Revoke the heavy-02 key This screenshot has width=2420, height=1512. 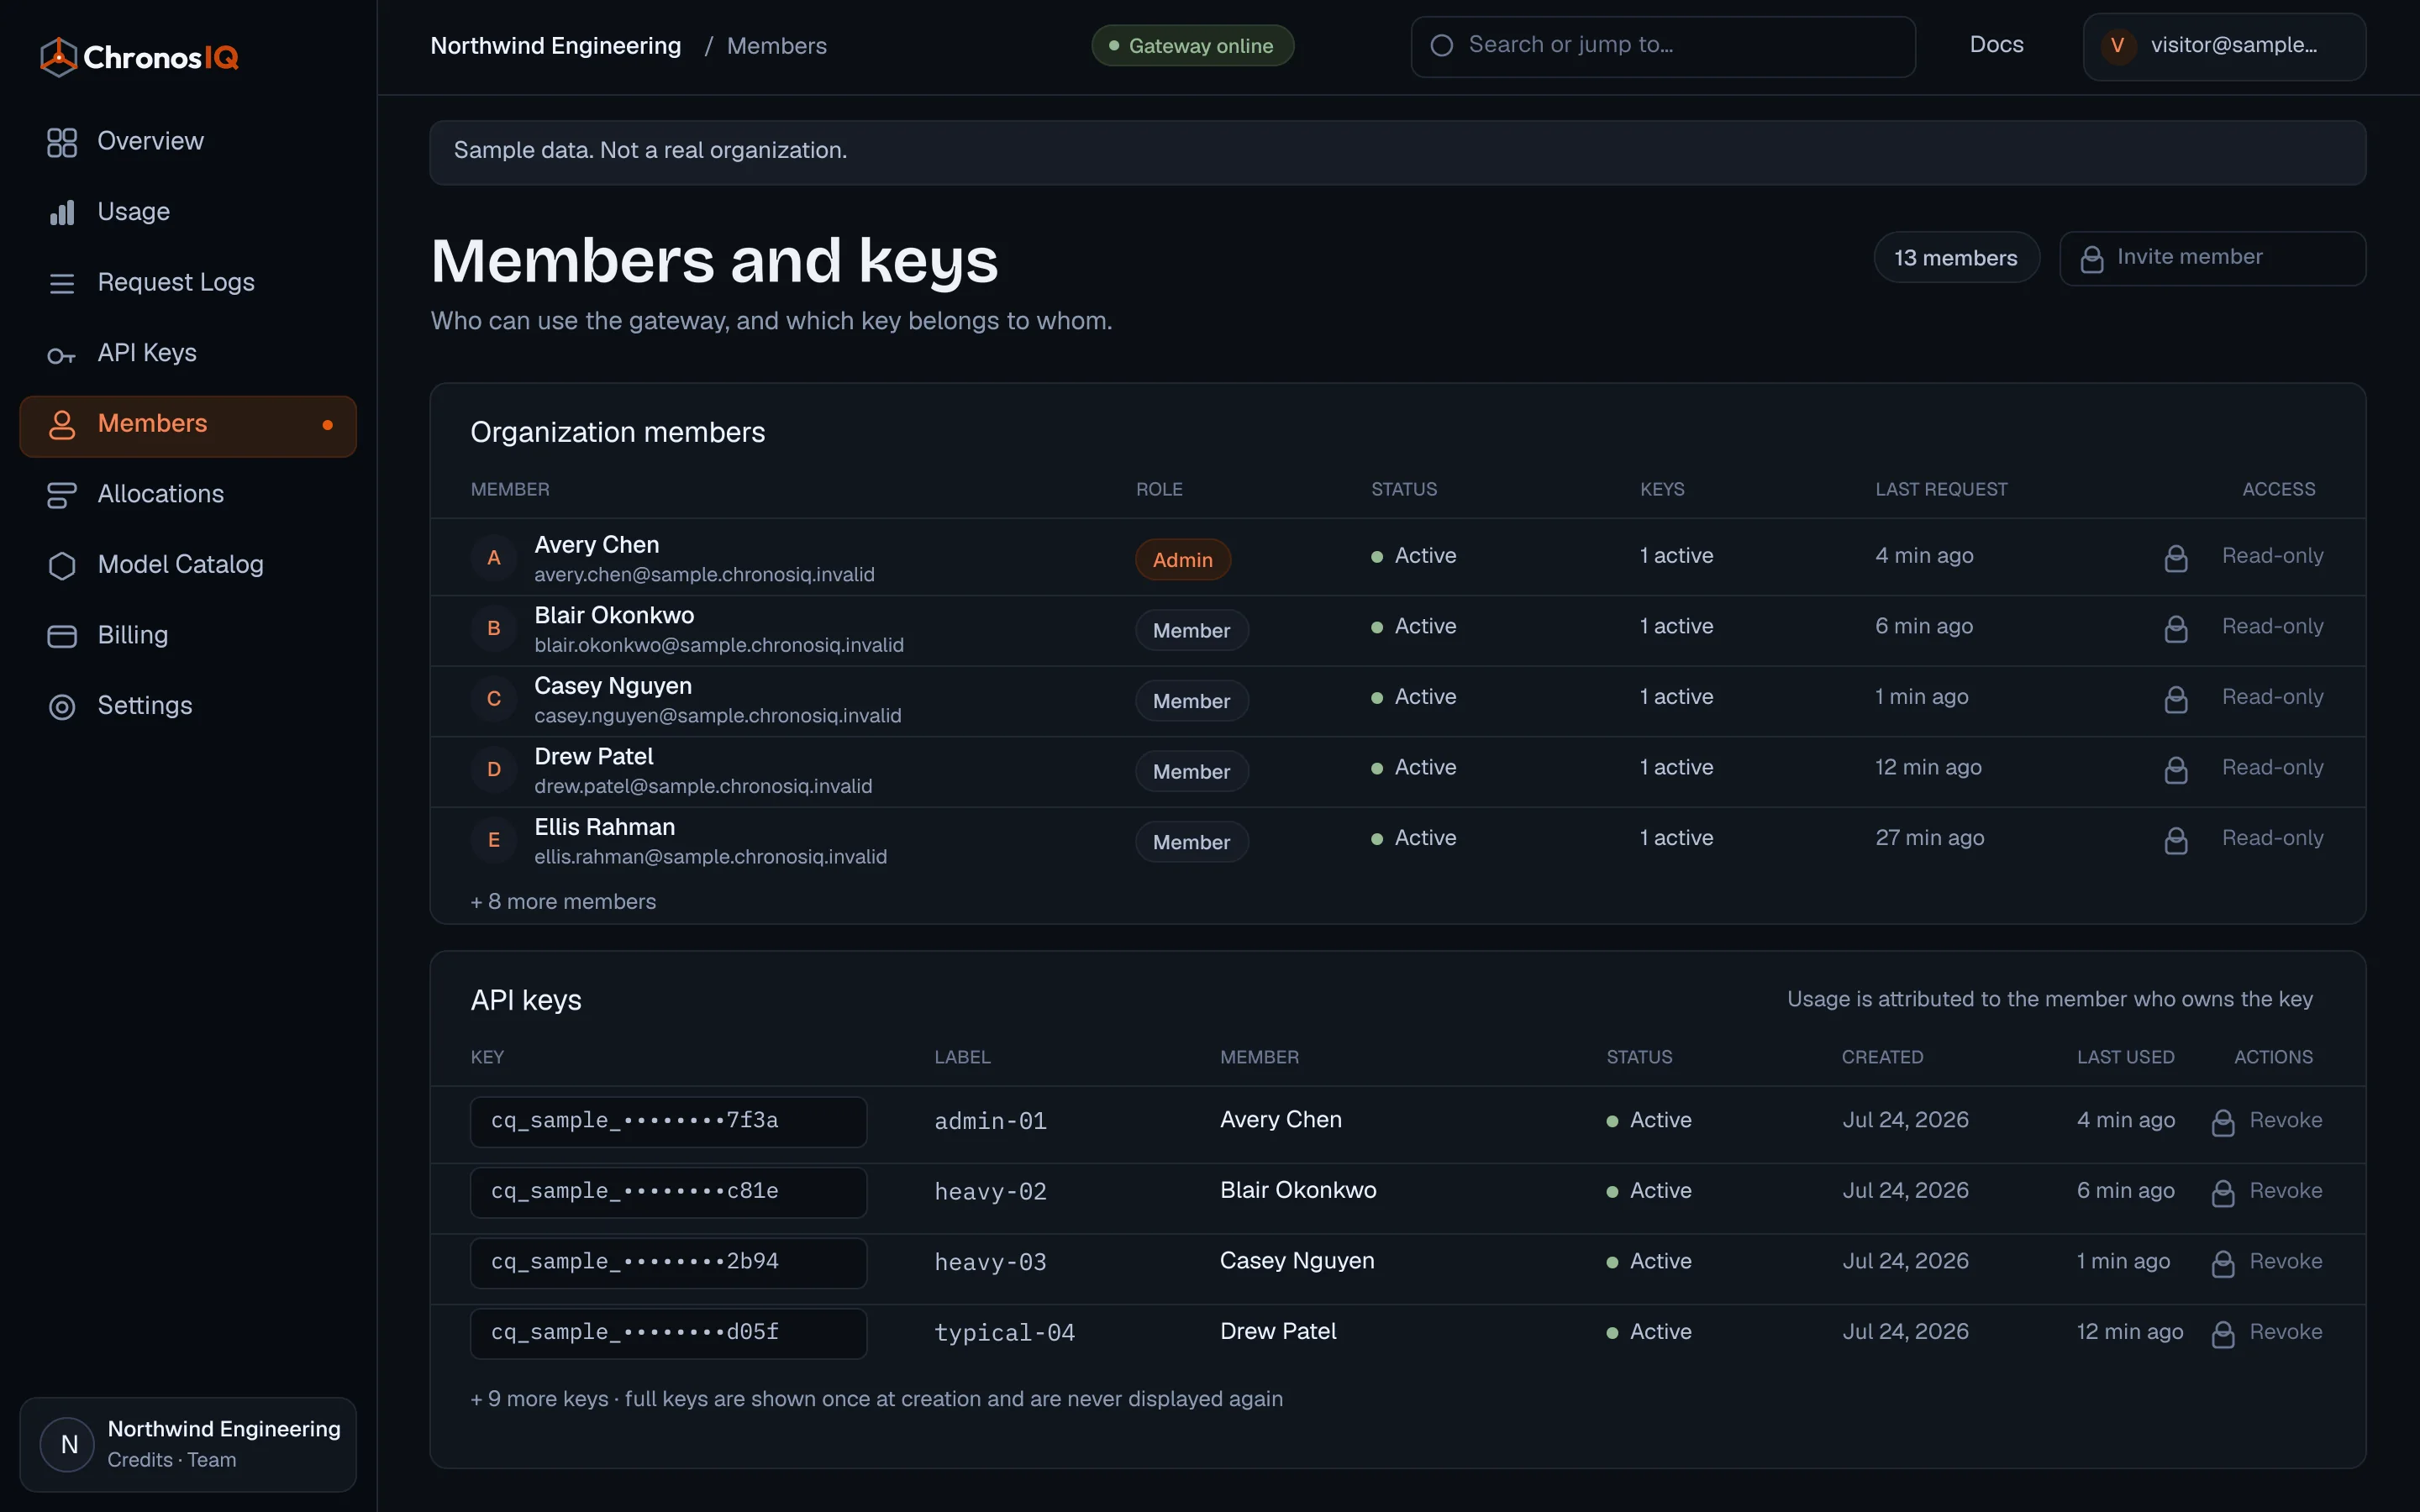click(x=2285, y=1190)
